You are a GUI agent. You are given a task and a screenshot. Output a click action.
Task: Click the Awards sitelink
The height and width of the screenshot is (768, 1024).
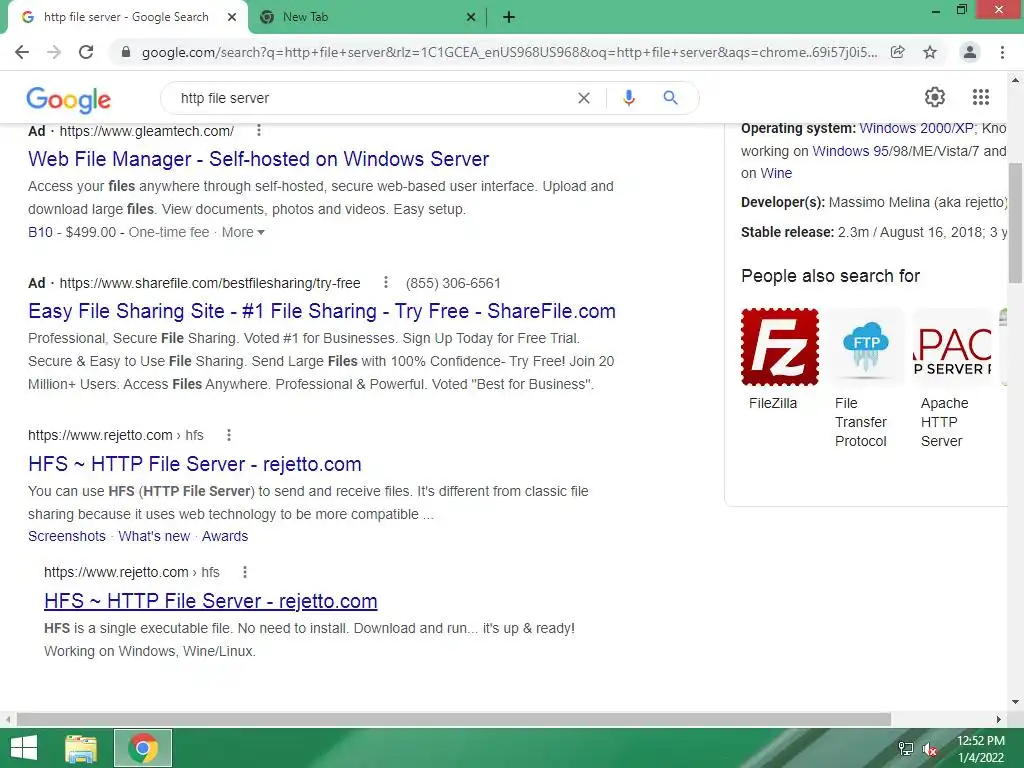[225, 536]
